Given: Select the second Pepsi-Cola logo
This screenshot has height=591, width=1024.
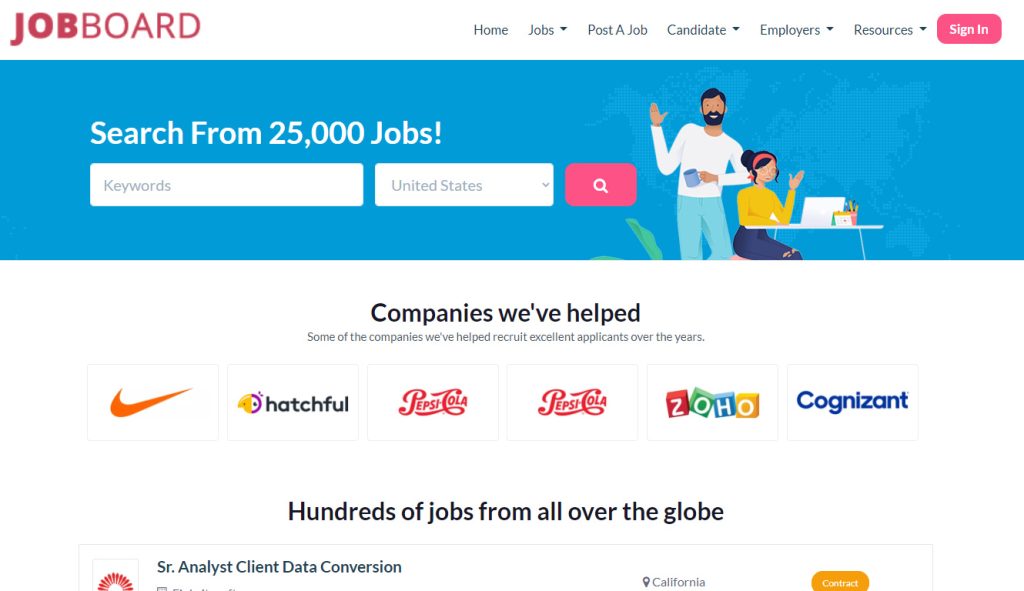Looking at the screenshot, I should (572, 402).
